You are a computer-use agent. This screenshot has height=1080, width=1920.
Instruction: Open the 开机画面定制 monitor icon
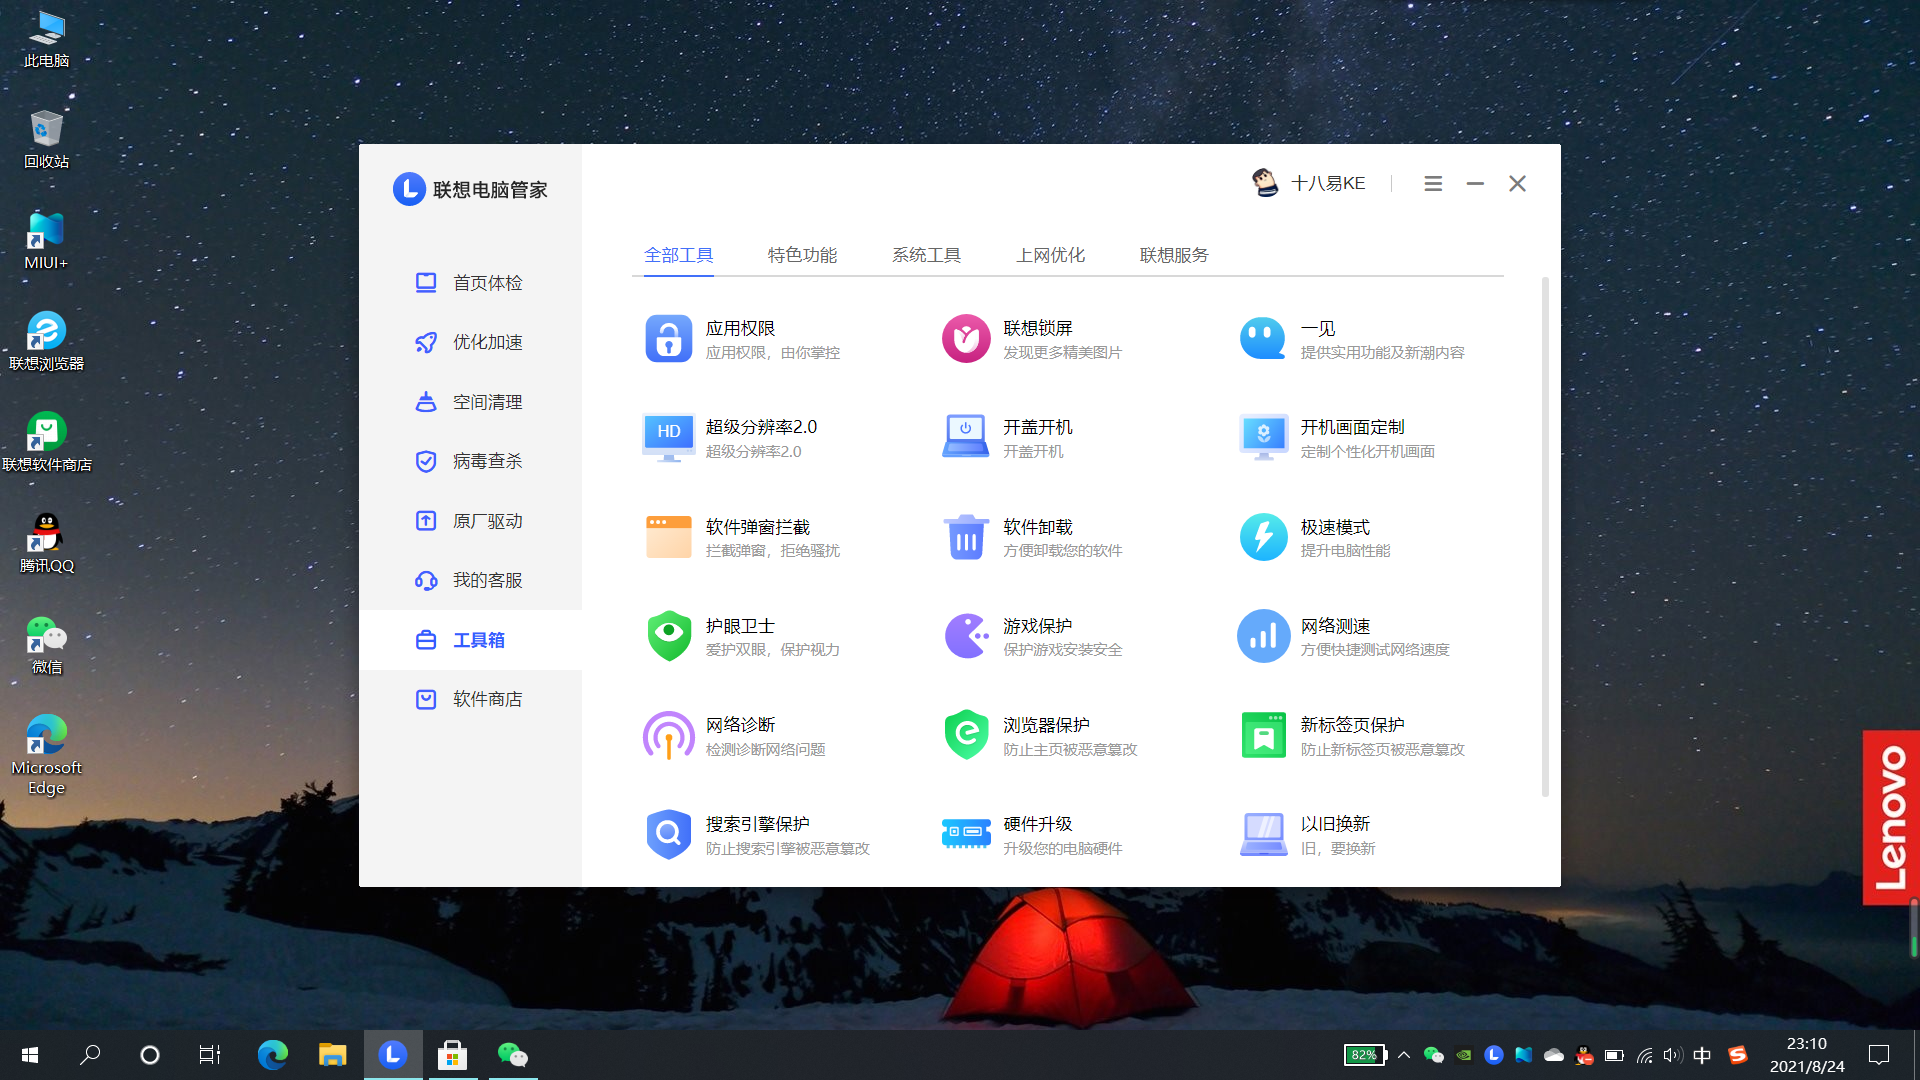pyautogui.click(x=1263, y=438)
